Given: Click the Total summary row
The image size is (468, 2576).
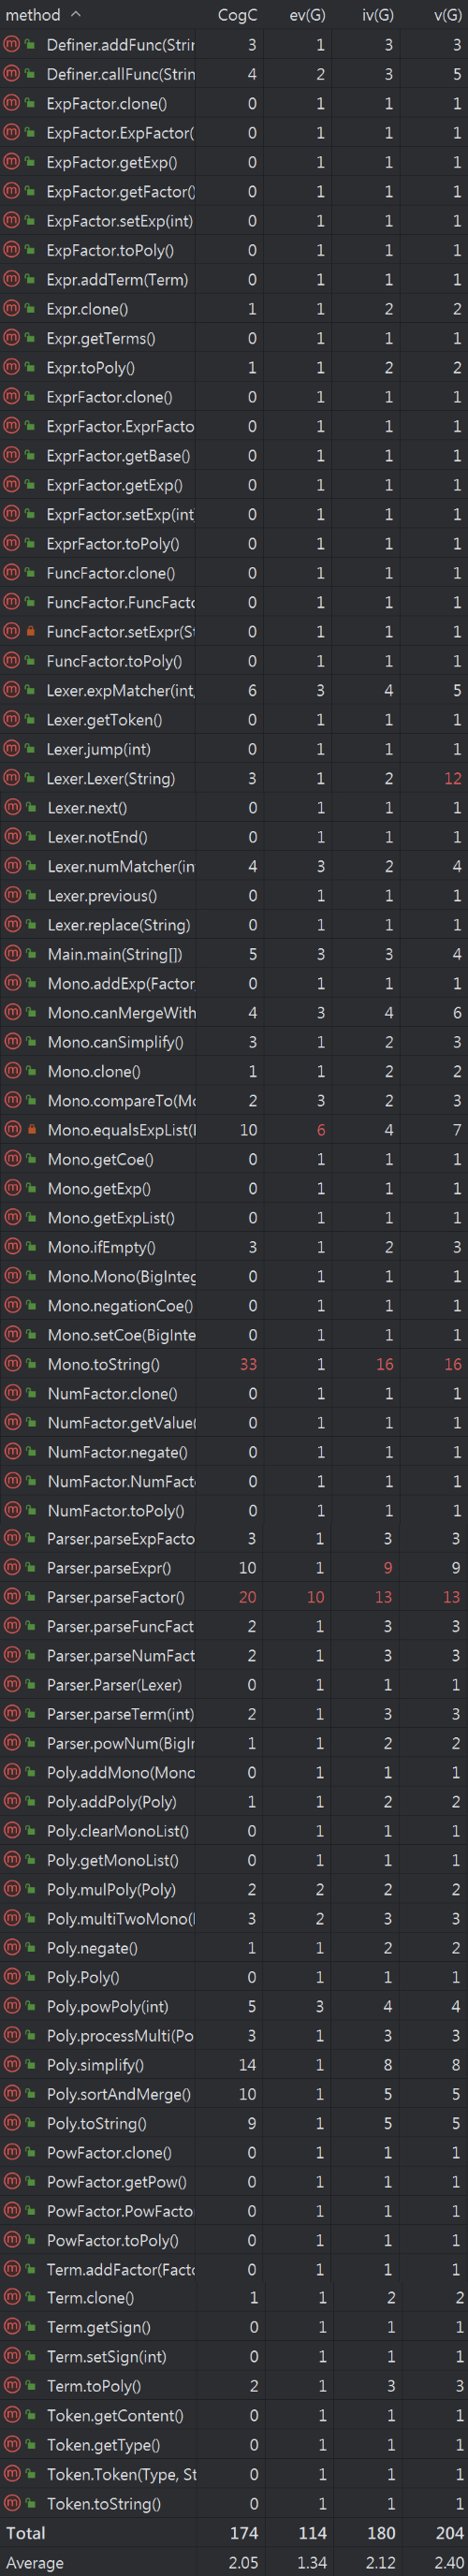Looking at the screenshot, I should pyautogui.click(x=234, y=2533).
